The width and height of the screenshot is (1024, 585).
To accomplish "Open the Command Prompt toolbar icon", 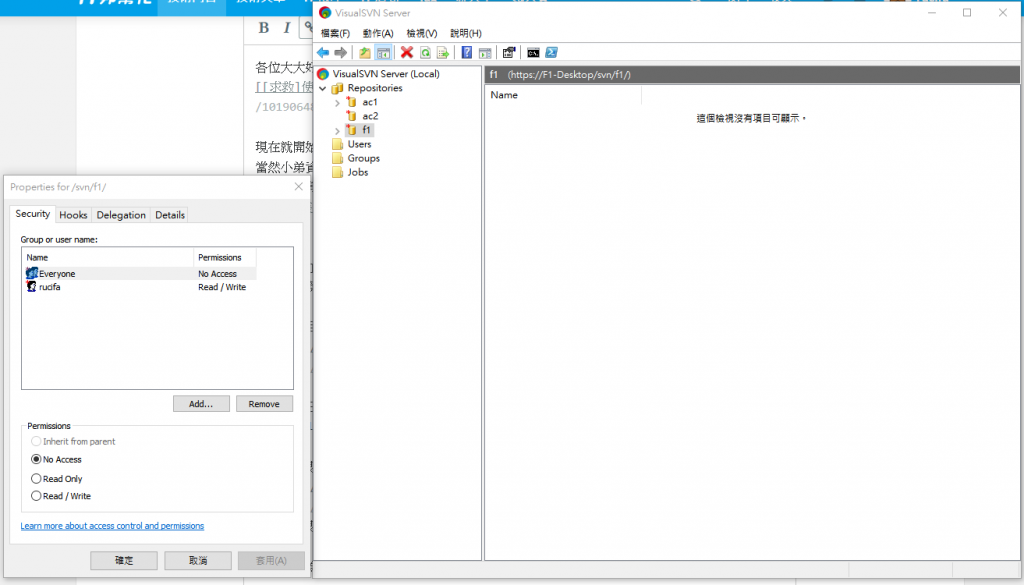I will point(533,53).
